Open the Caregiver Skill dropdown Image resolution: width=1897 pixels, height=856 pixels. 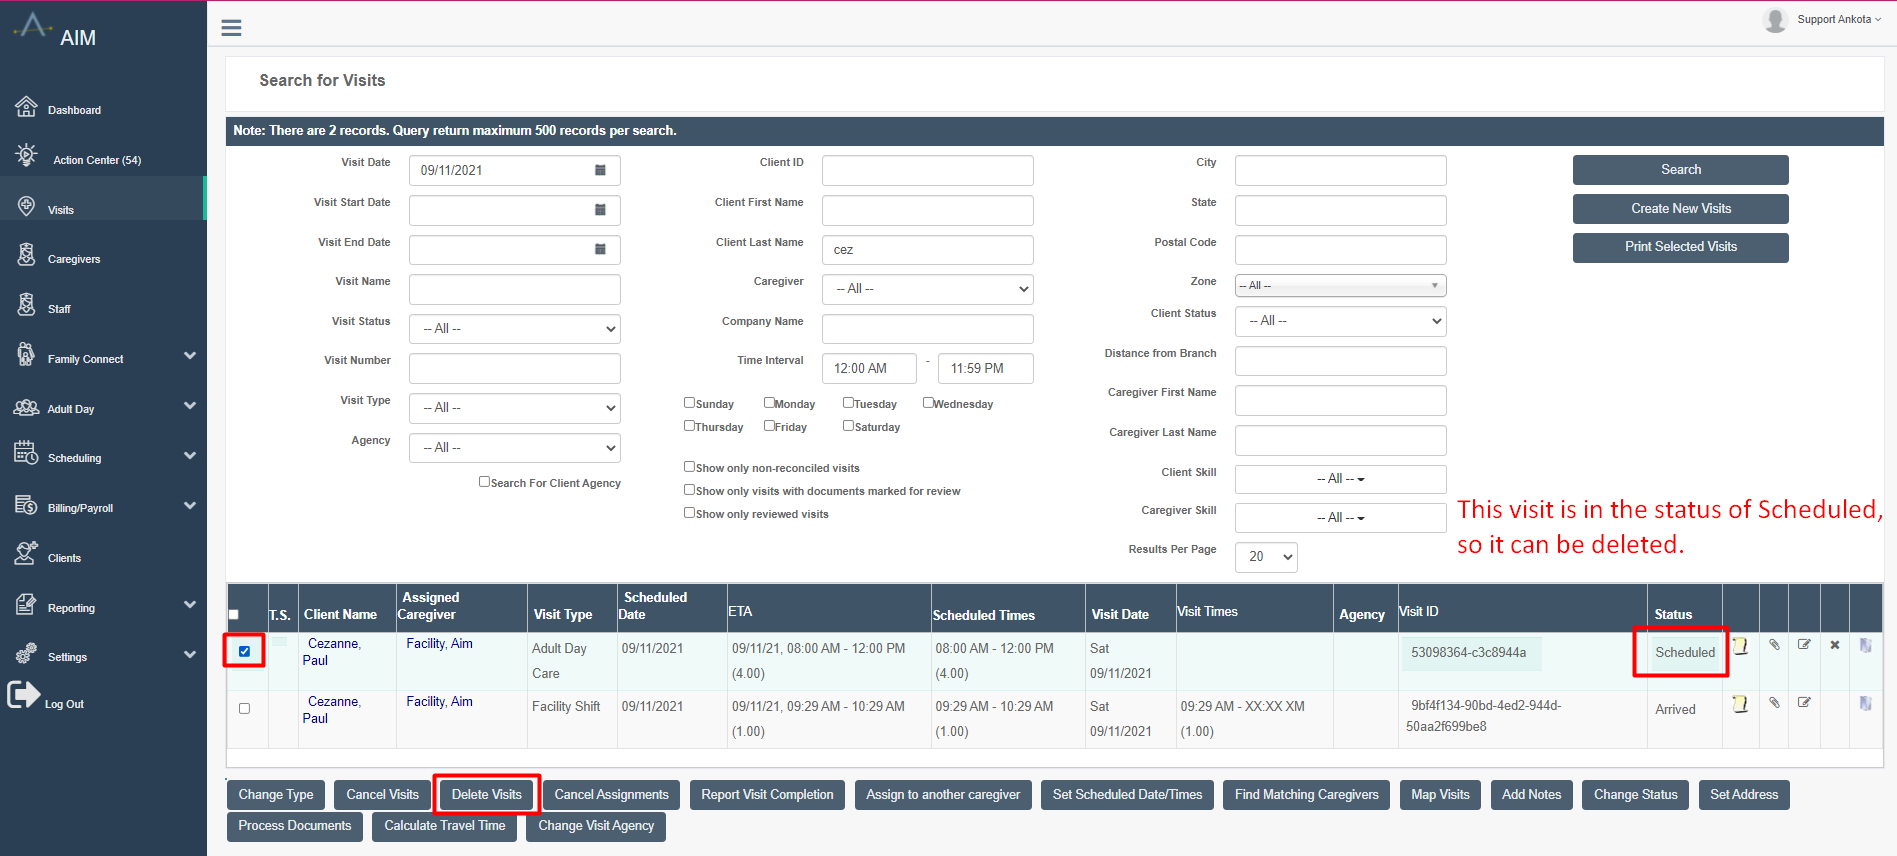1341,518
